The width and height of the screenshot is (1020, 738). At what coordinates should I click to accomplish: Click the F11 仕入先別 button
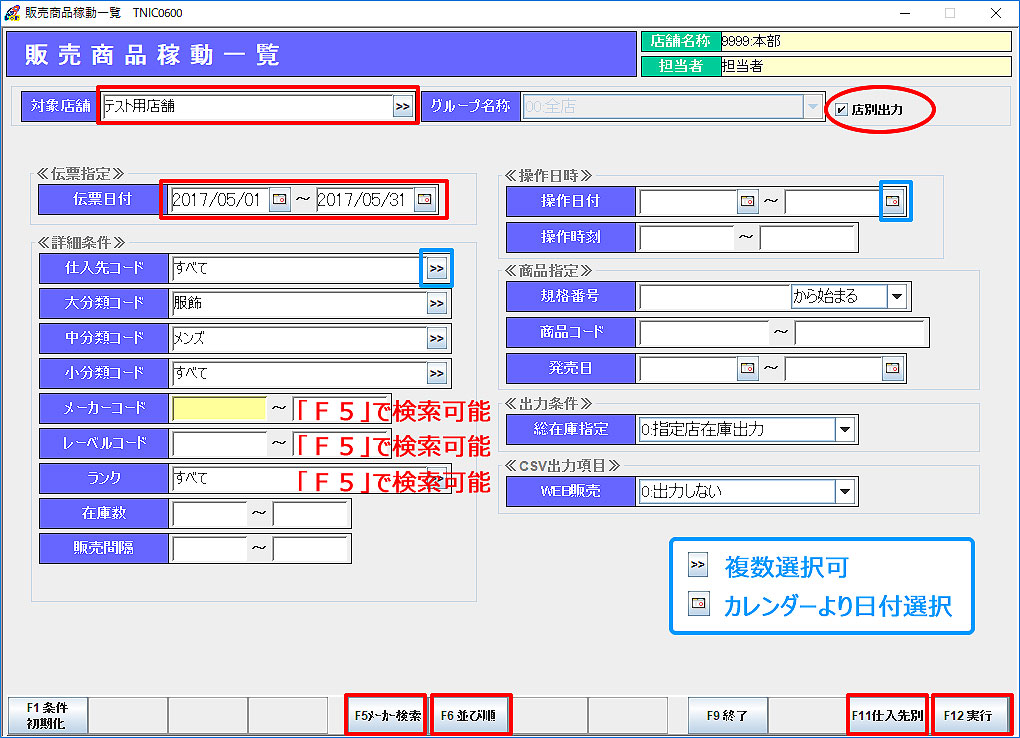click(887, 715)
